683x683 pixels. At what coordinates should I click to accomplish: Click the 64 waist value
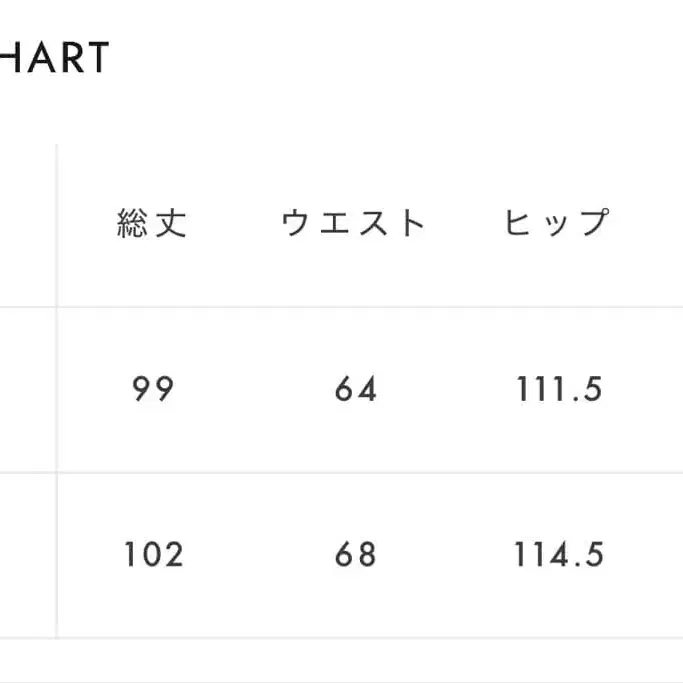356,389
